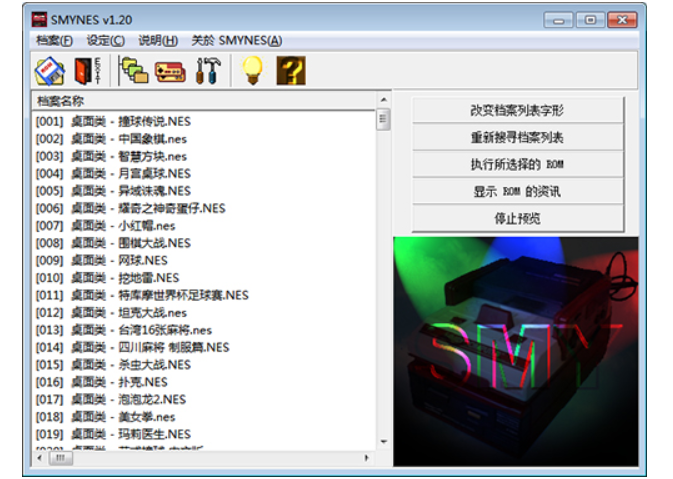
Task: Click the horizontal scrollbar right arrow
Action: (368, 457)
